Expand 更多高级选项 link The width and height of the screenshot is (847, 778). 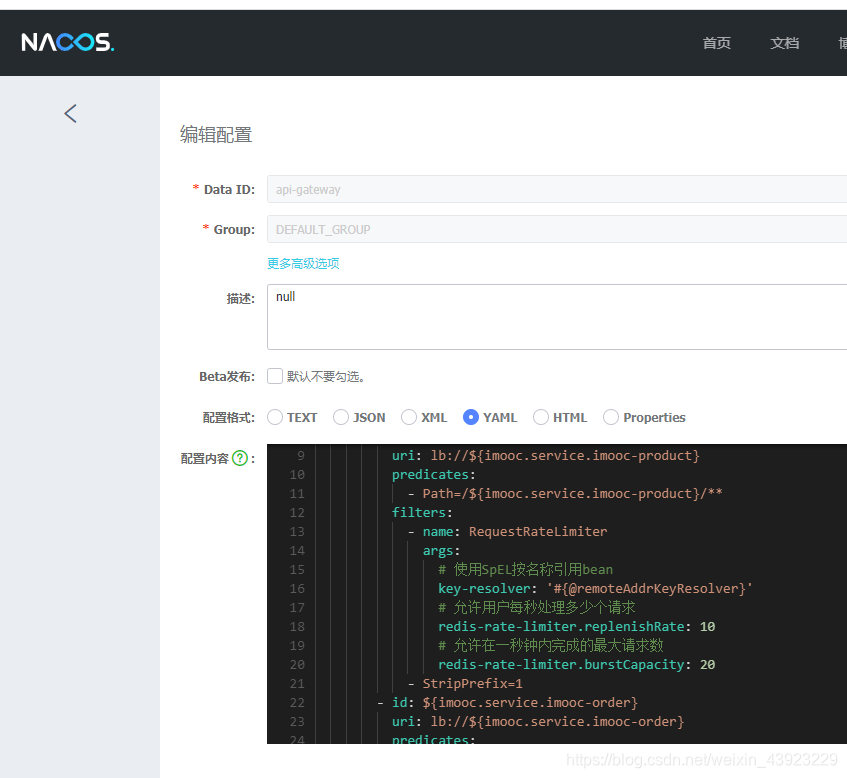303,263
